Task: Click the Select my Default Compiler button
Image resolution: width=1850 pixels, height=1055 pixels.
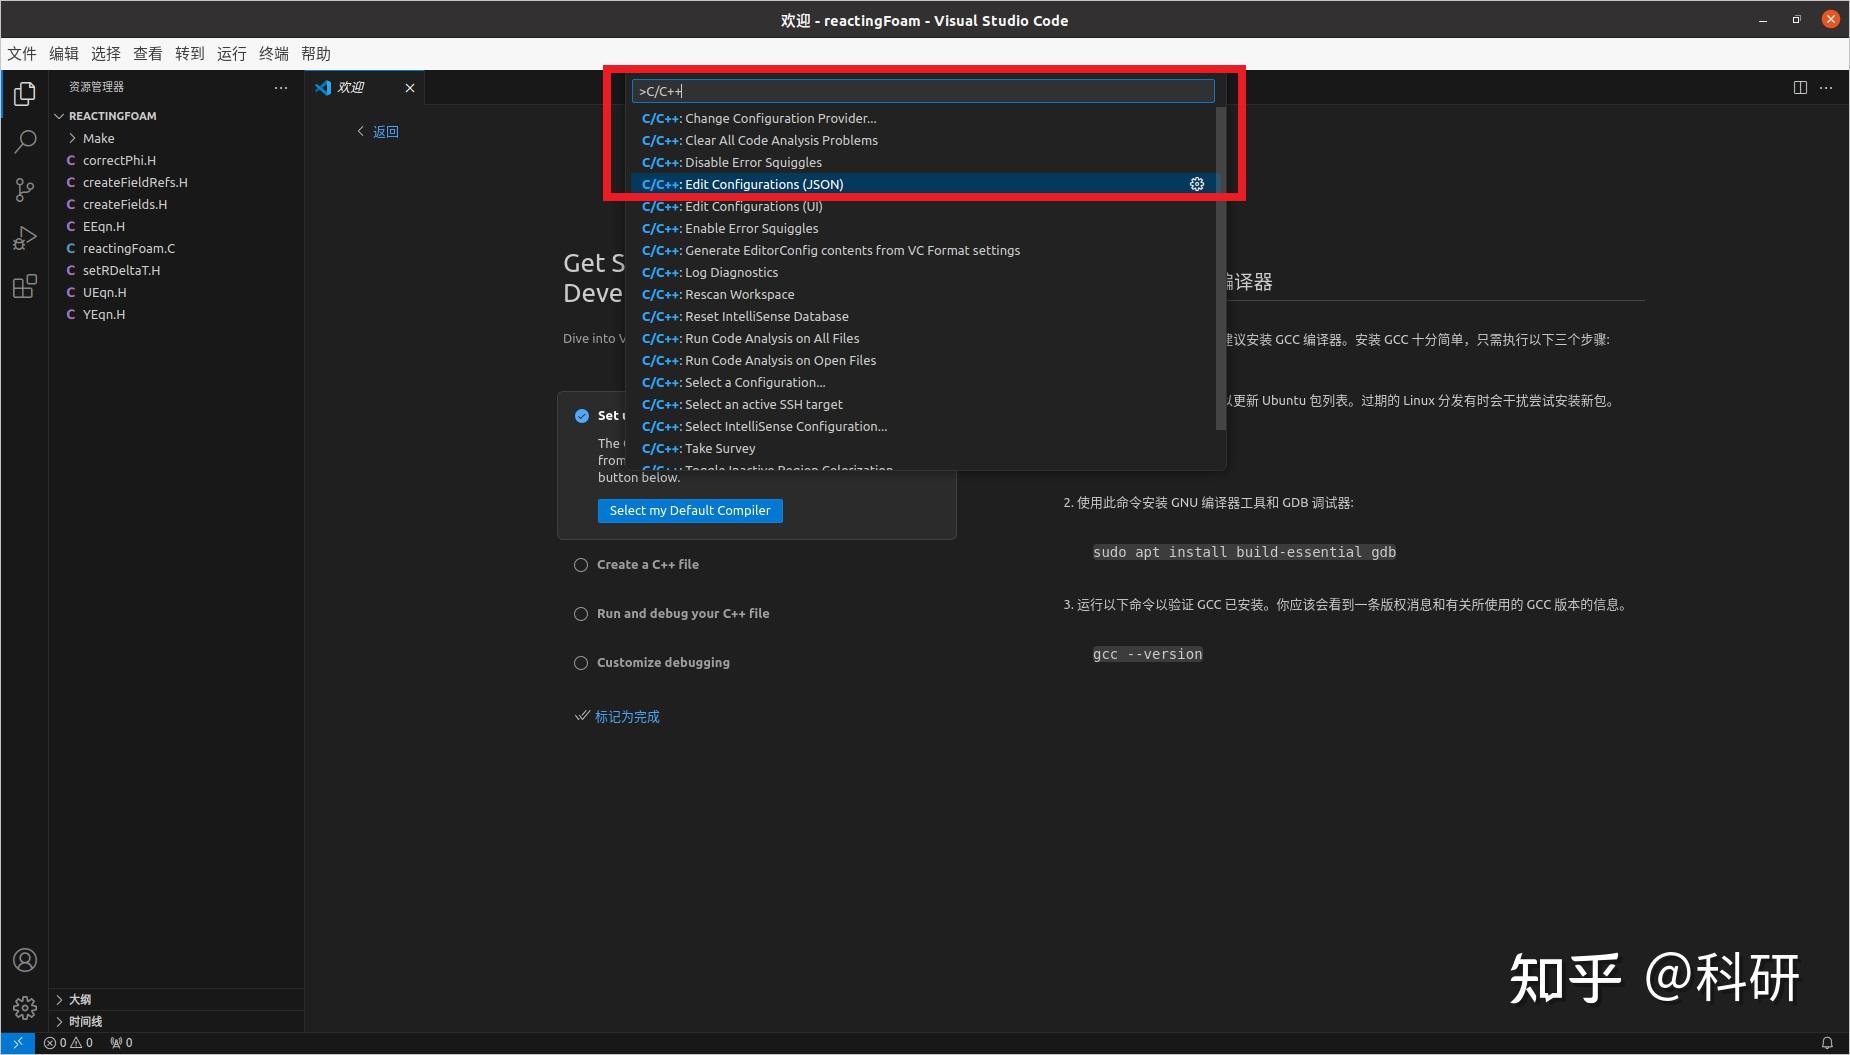Action: point(689,510)
